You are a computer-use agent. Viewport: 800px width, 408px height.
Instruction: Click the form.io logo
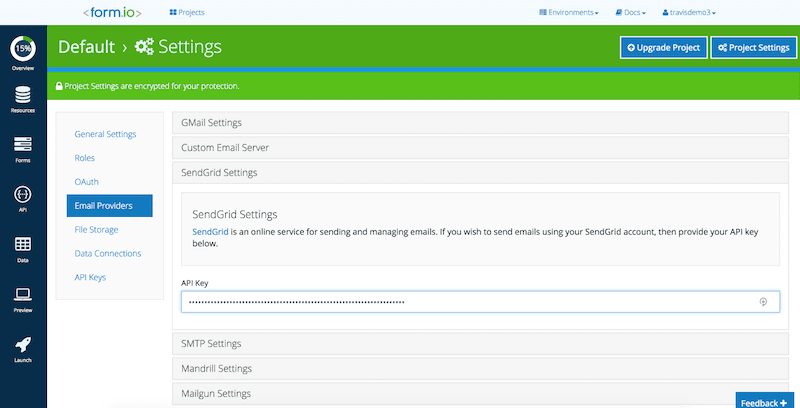coord(113,12)
